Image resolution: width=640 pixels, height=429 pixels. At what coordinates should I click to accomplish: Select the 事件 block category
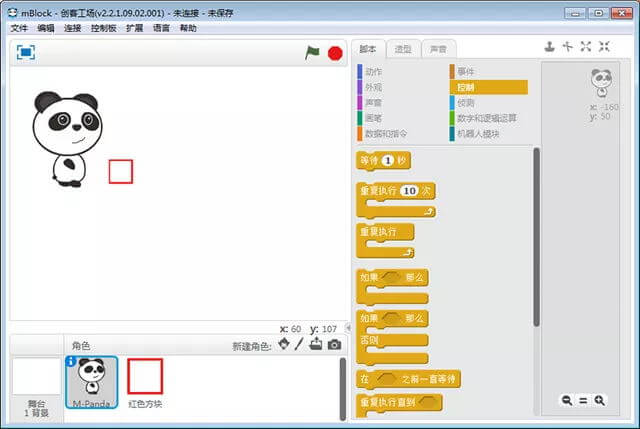coord(463,72)
